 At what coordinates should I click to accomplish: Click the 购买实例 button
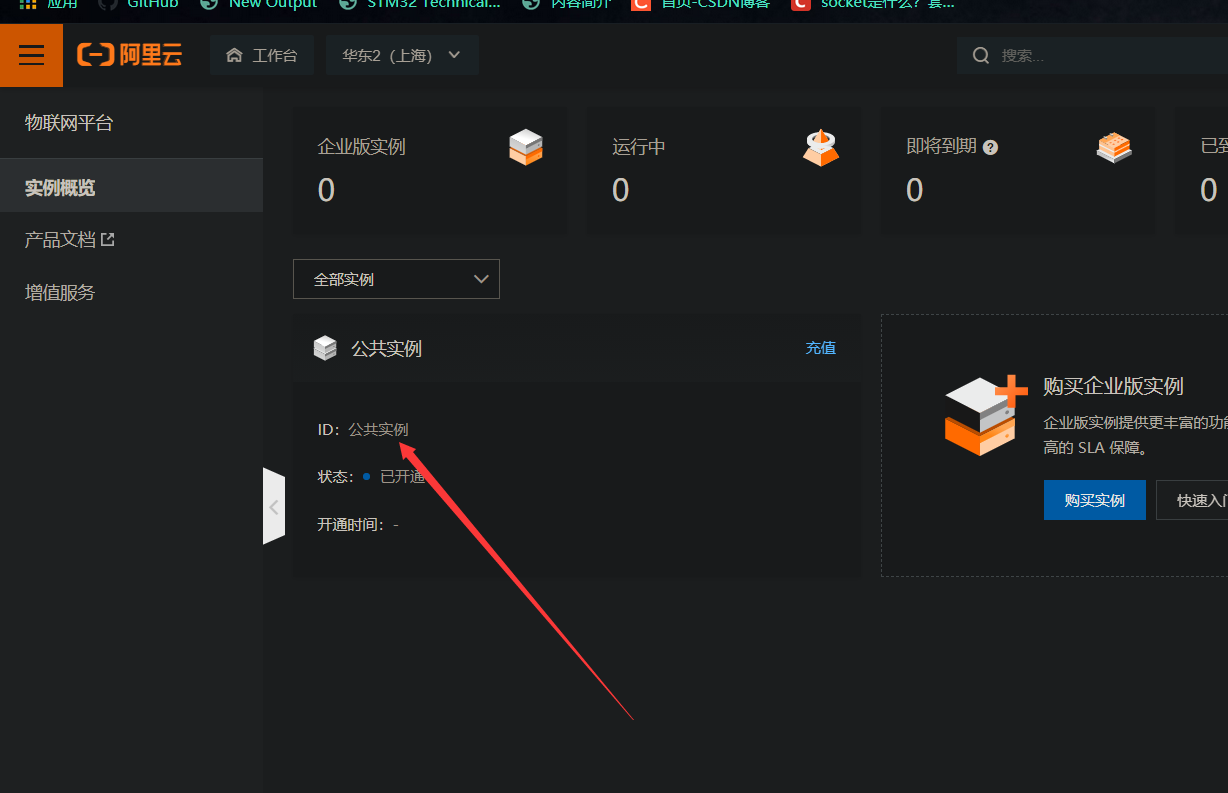(x=1094, y=500)
